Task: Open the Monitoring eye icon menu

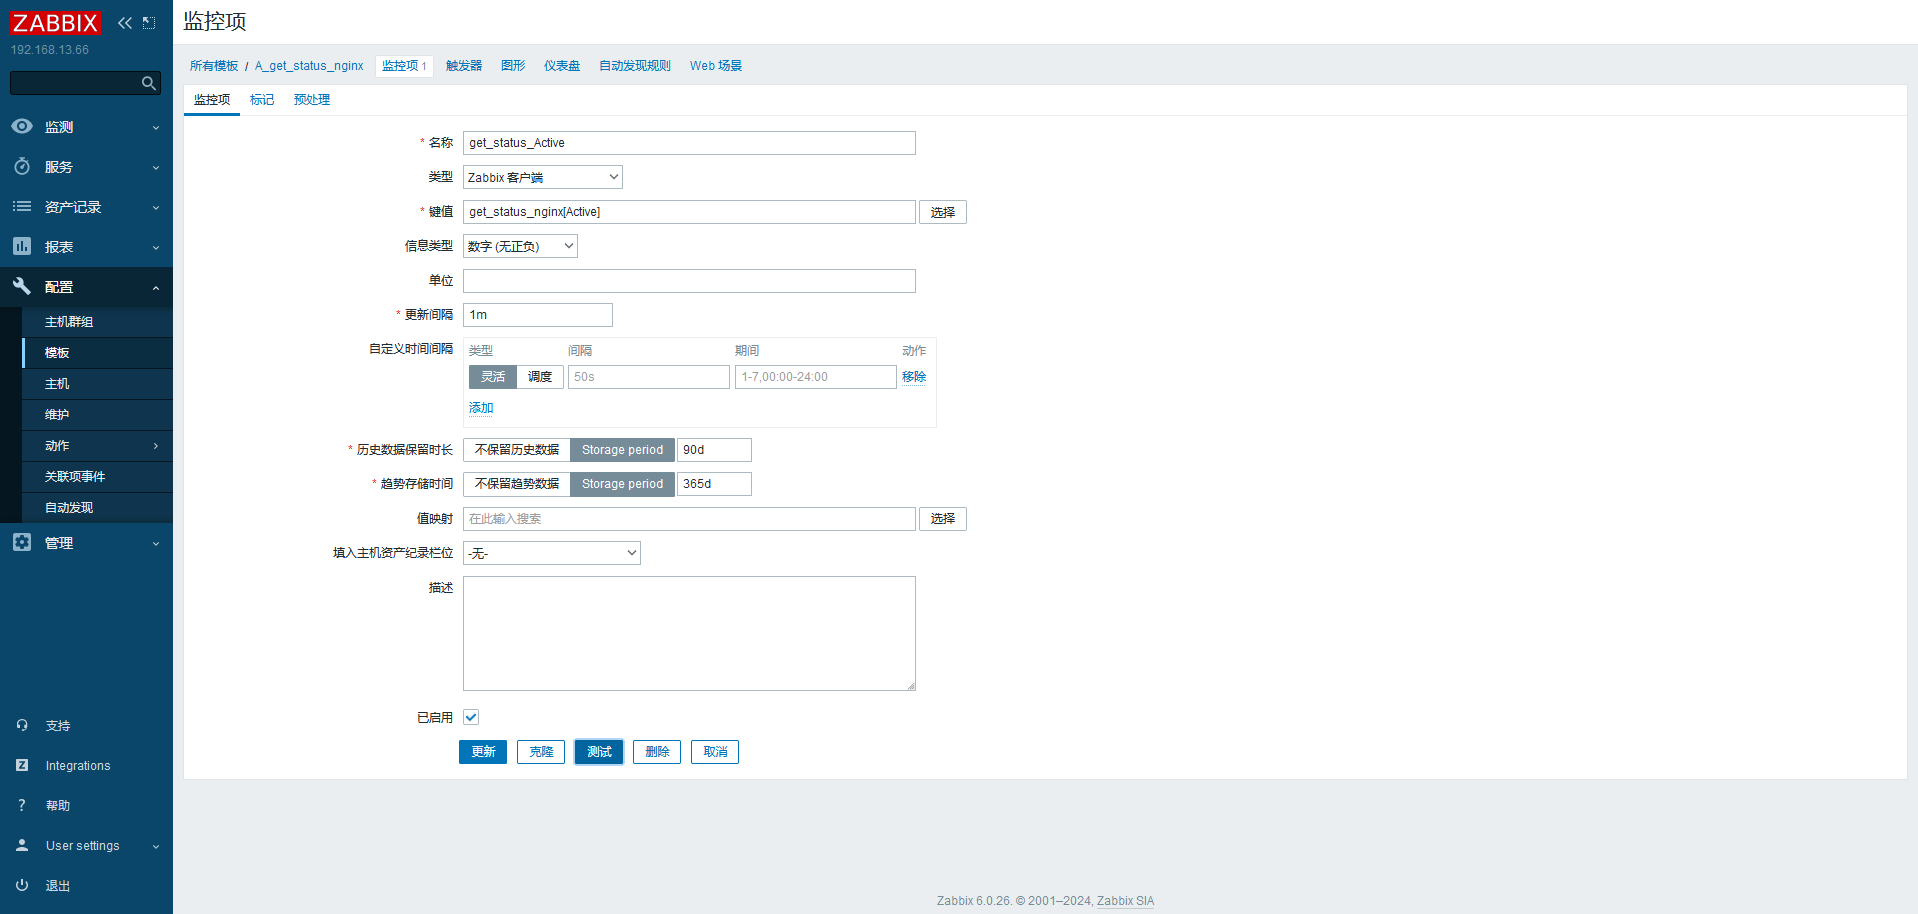Action: pyautogui.click(x=22, y=127)
